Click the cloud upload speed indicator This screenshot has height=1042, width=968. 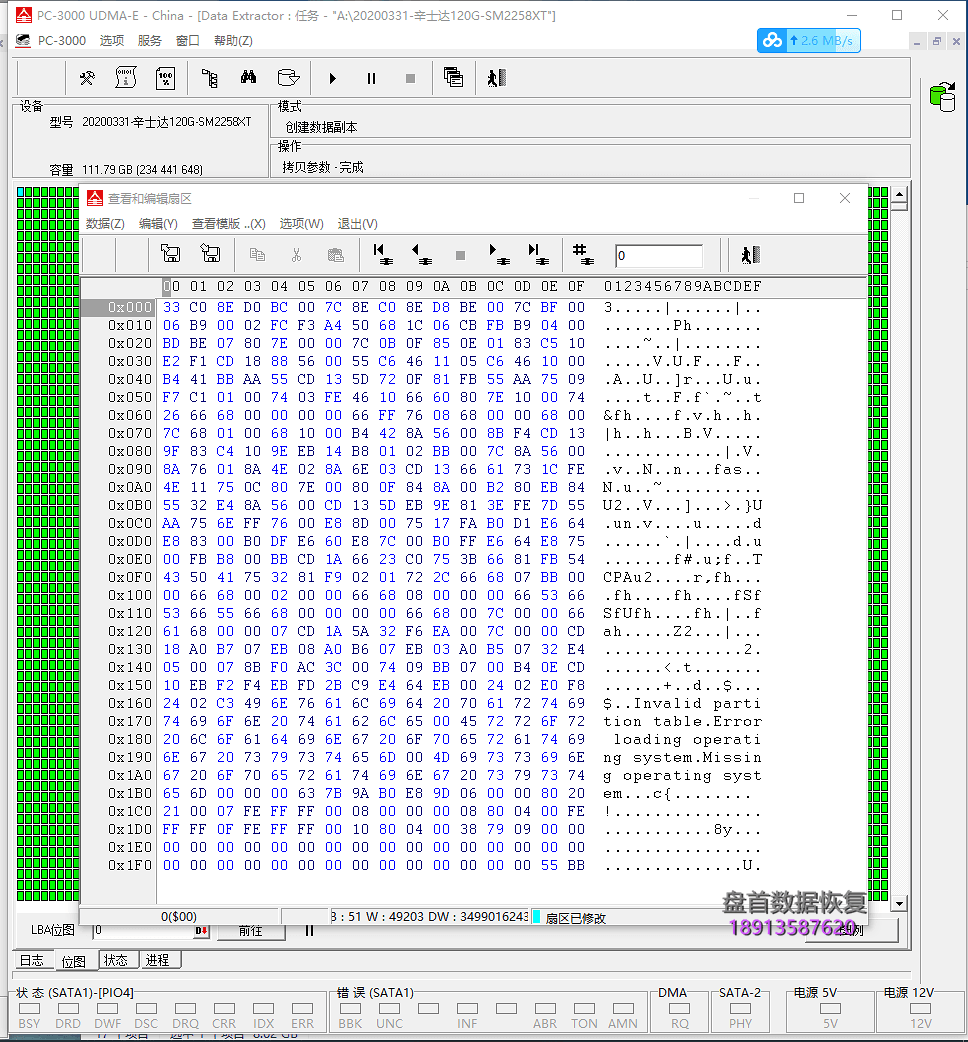coord(809,41)
